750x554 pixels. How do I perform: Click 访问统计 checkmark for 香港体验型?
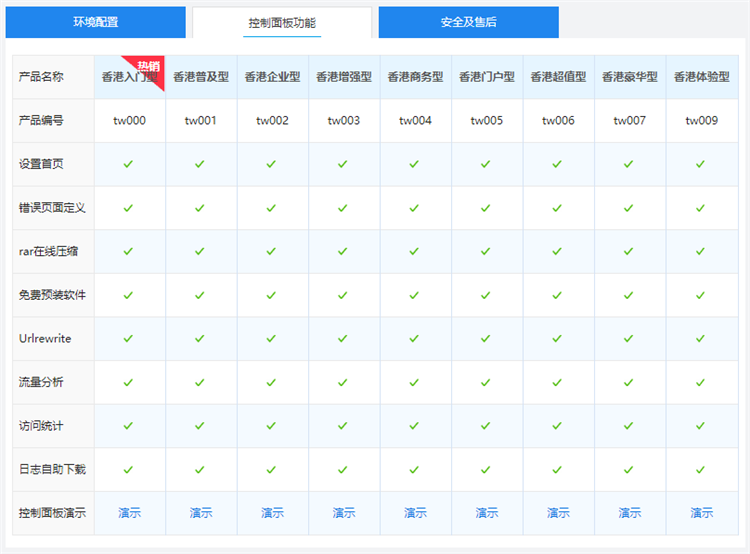[x=701, y=425]
